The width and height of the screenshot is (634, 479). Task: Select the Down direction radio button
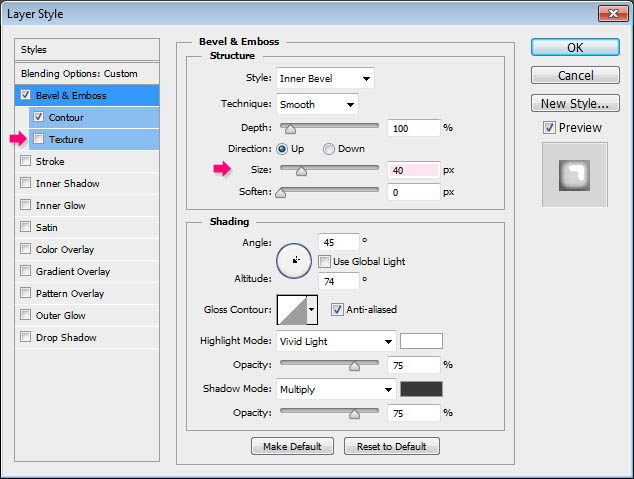pyautogui.click(x=329, y=148)
